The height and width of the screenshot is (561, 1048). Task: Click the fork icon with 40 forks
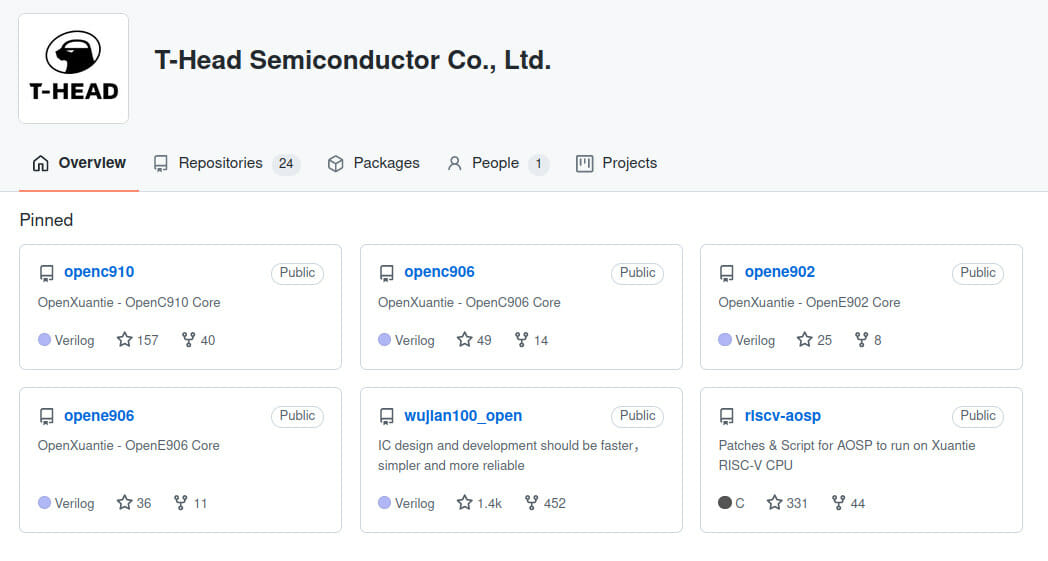[x=188, y=340]
